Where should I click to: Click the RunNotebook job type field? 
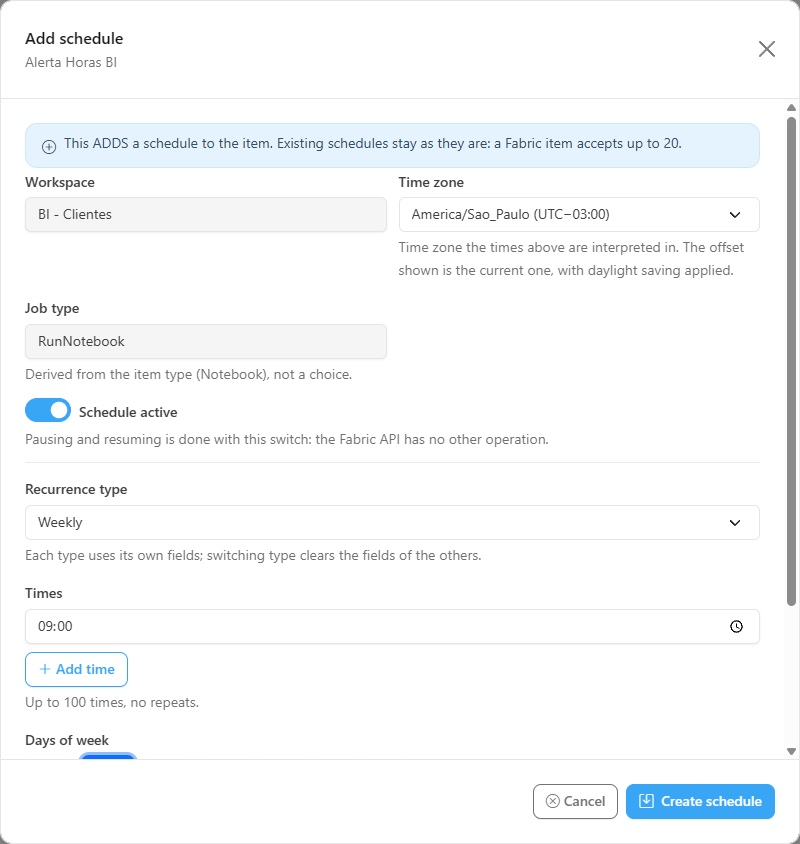[x=206, y=341]
